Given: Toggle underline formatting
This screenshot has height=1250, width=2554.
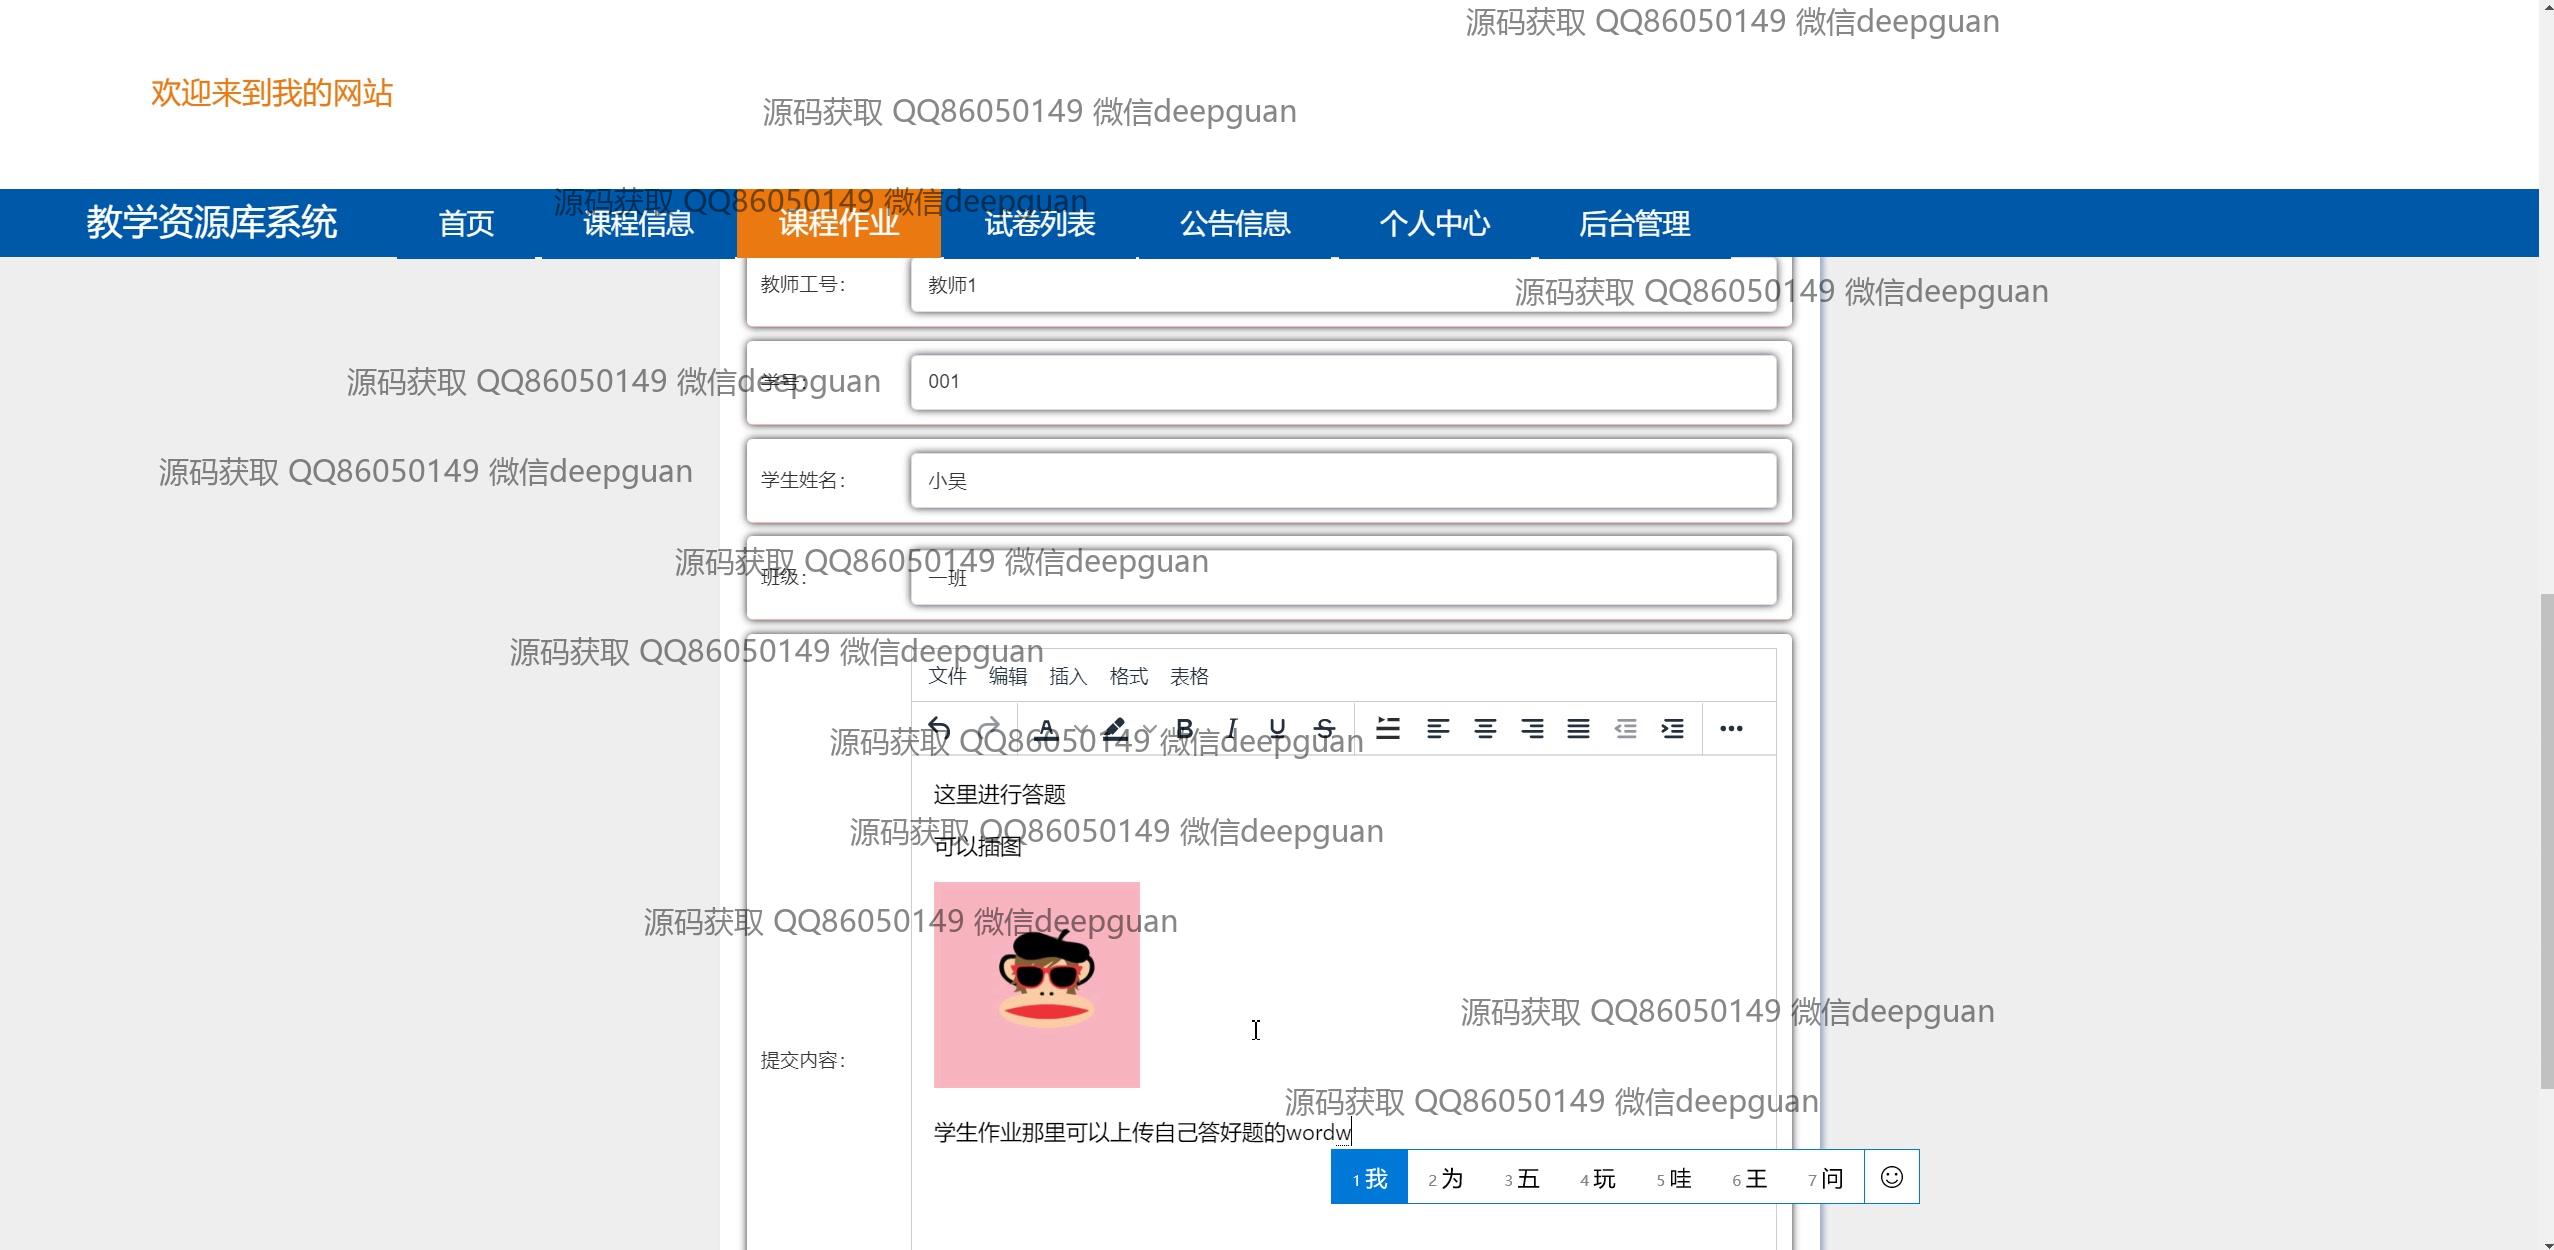Looking at the screenshot, I should point(1278,728).
